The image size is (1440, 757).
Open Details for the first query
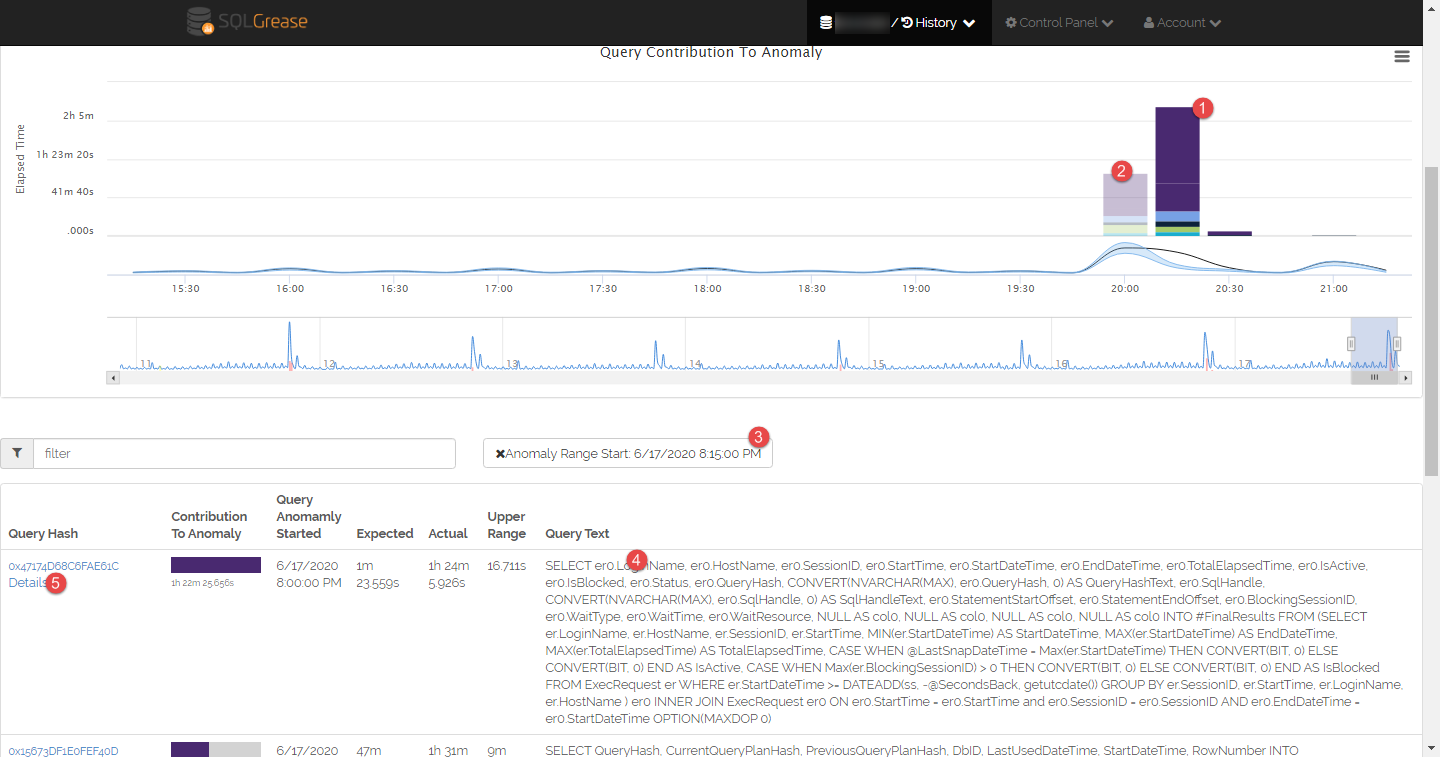(27, 583)
